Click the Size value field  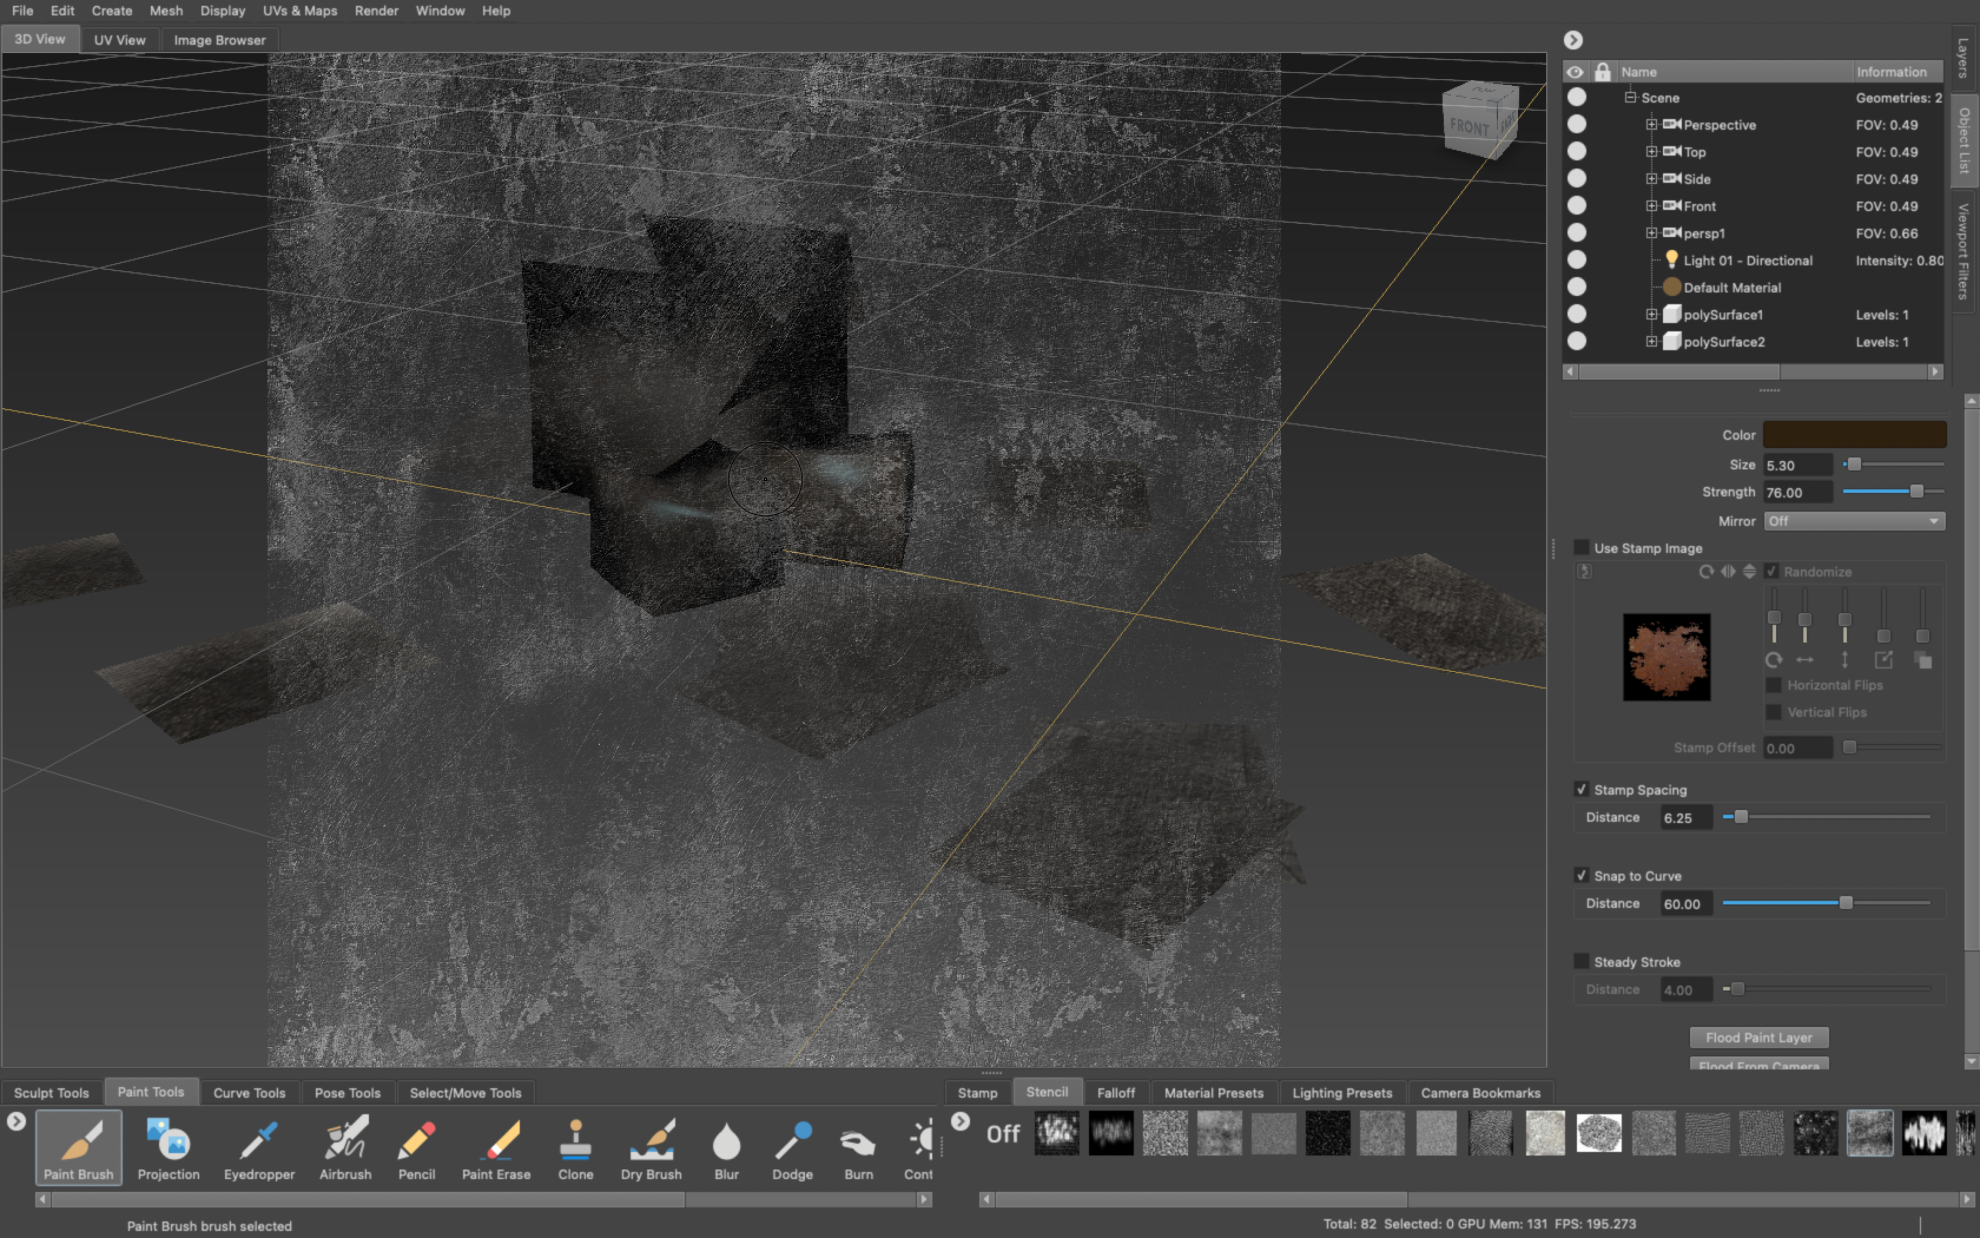tap(1797, 465)
